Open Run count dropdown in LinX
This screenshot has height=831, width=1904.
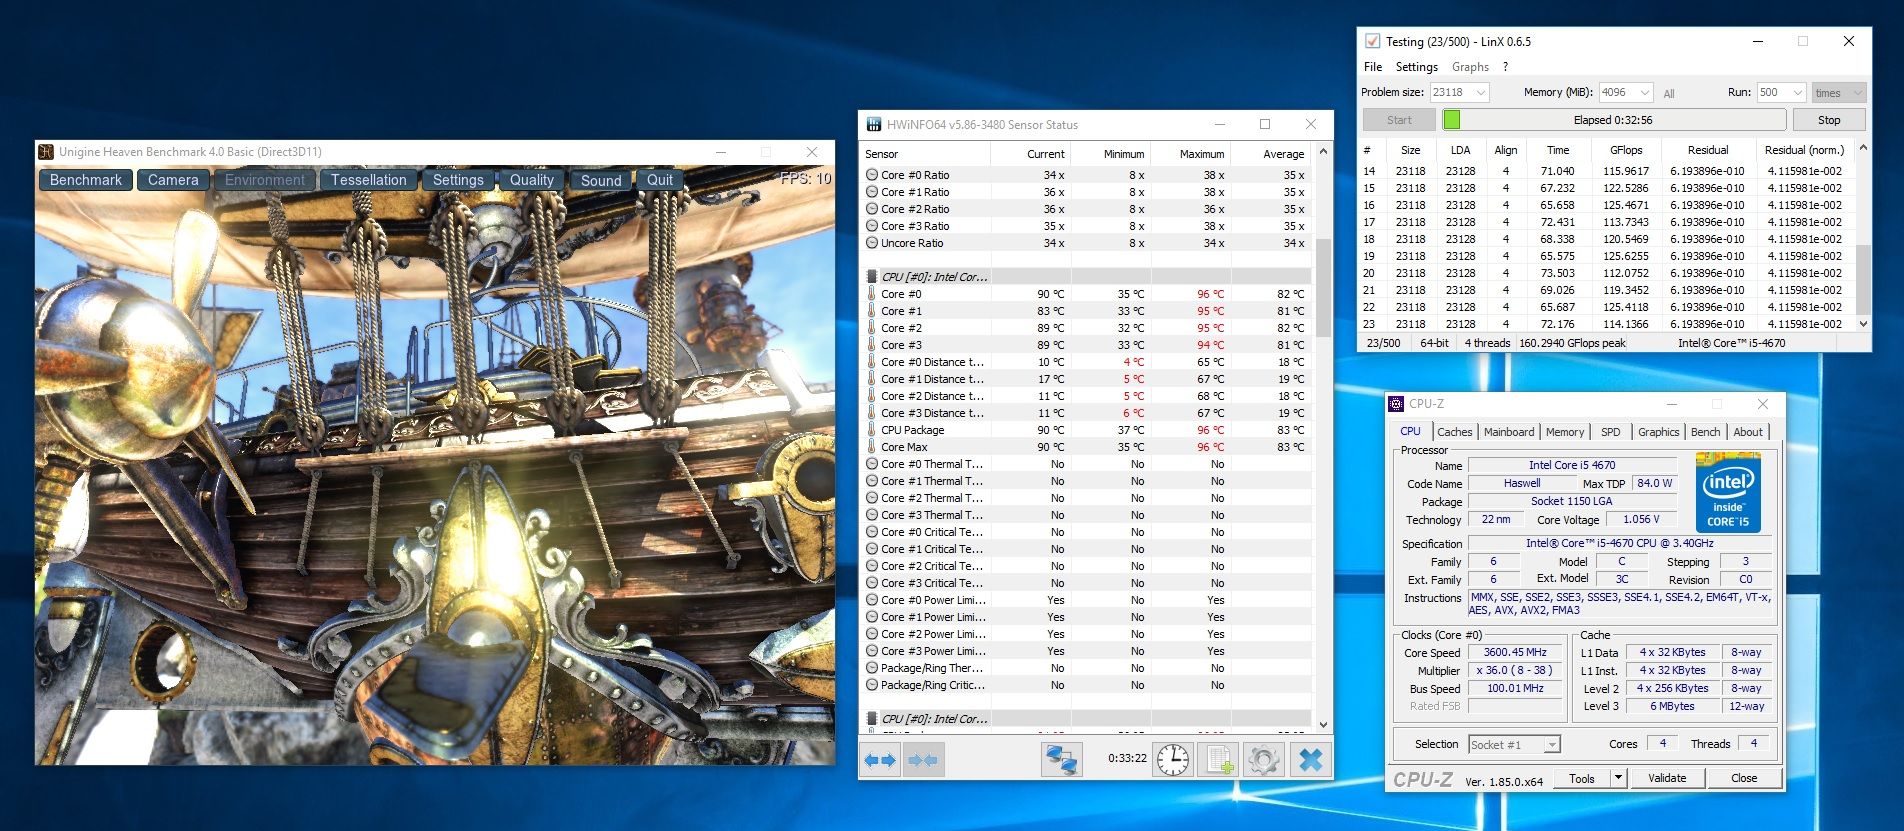(x=1797, y=92)
